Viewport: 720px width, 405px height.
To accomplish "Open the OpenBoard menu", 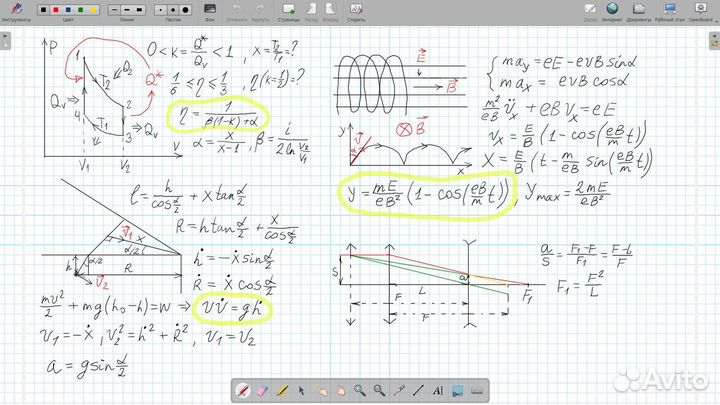I will [x=700, y=11].
